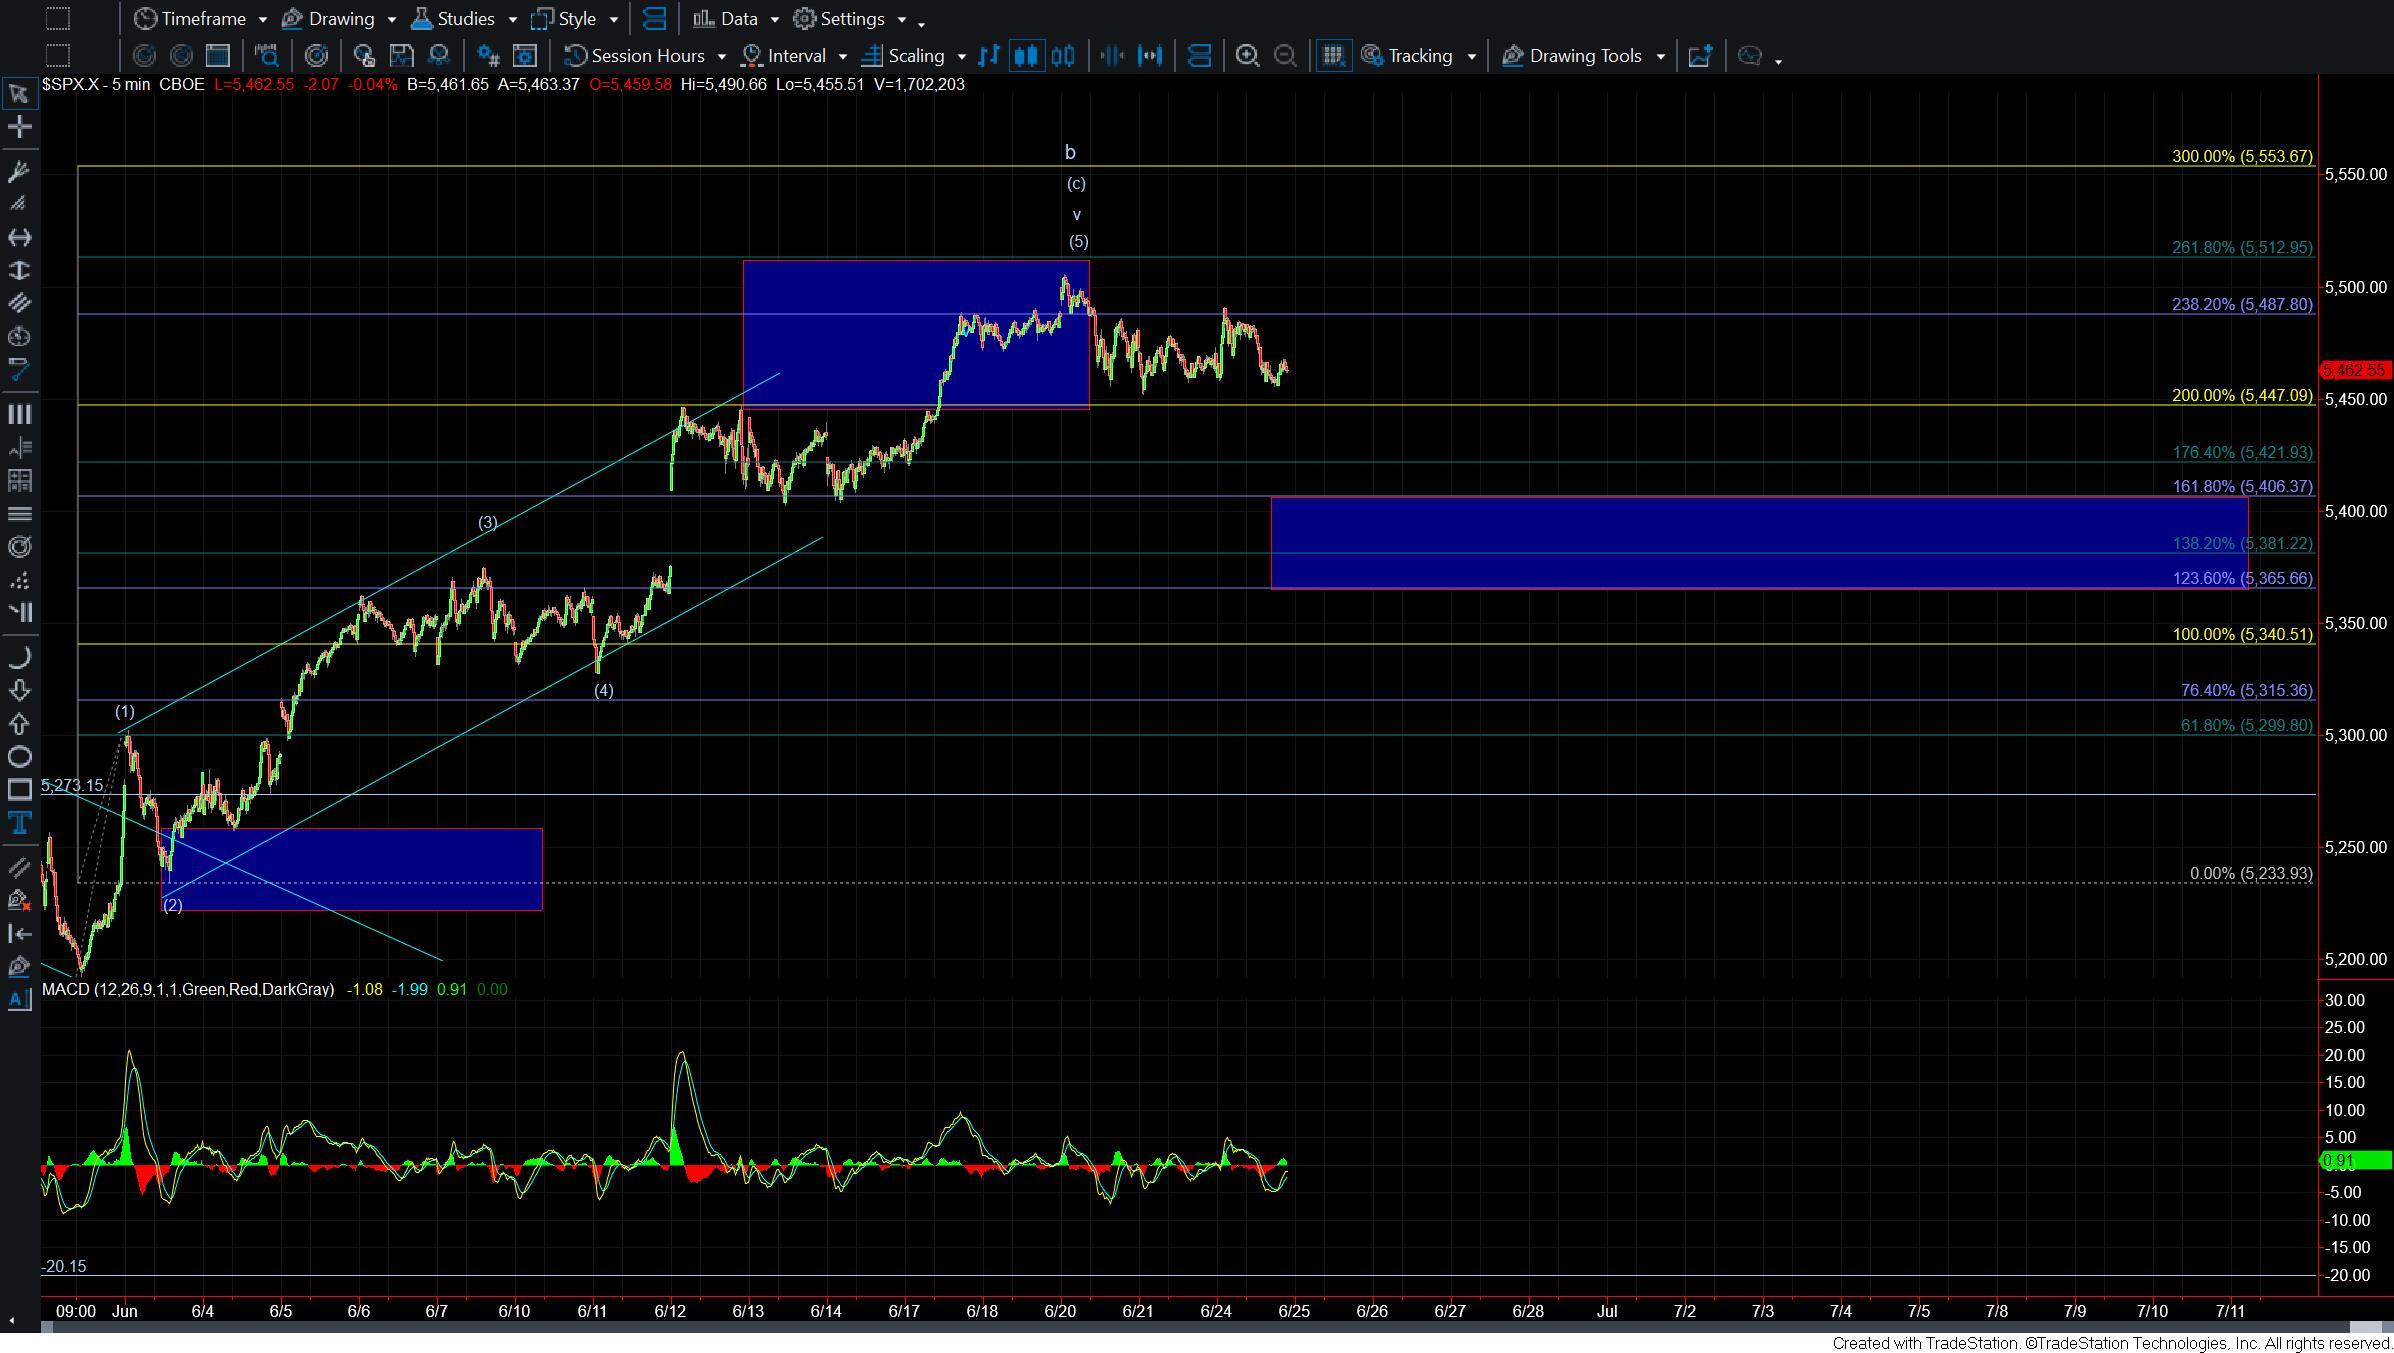Toggle stacked panes icon beside zoom

tap(1199, 56)
